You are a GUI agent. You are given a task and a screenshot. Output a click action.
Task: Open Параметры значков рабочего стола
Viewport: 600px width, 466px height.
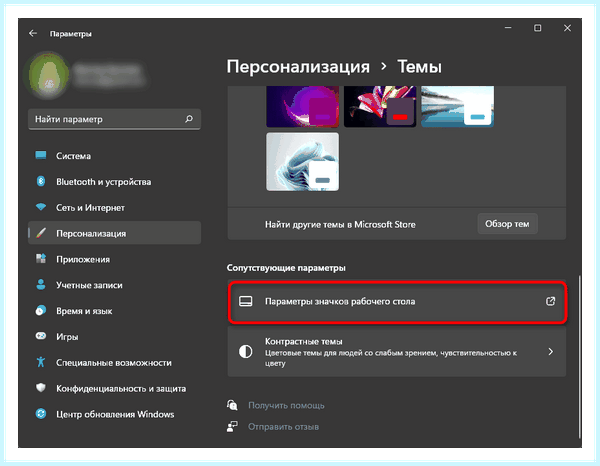(x=397, y=301)
